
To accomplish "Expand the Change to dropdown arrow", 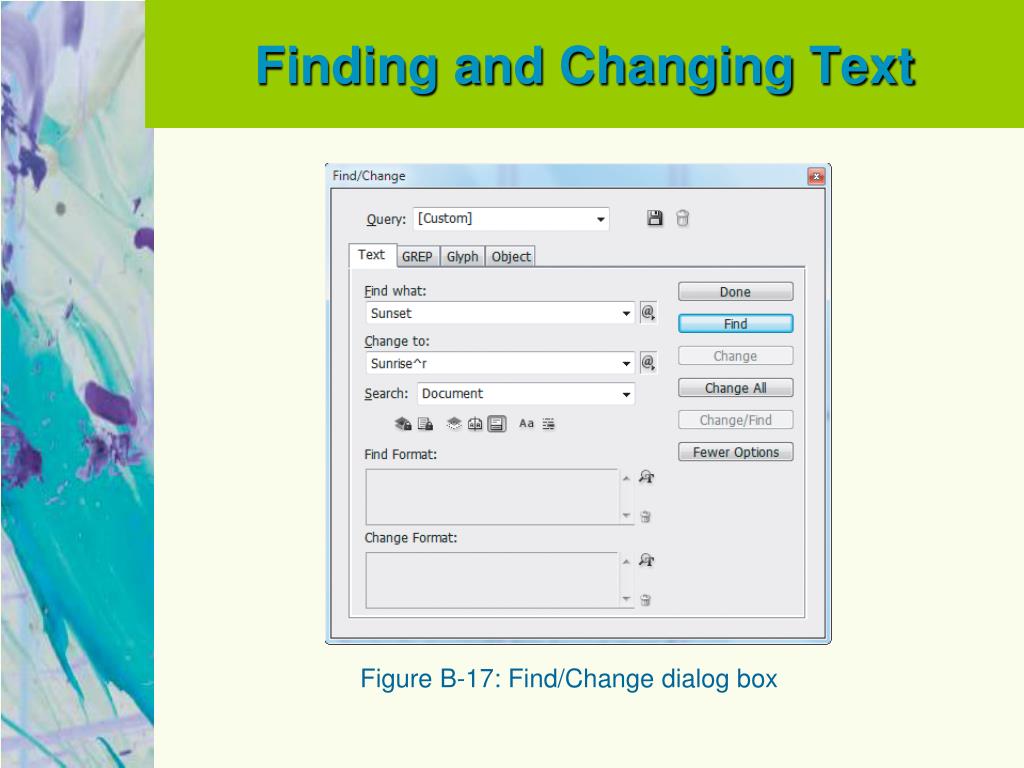I will pos(626,364).
